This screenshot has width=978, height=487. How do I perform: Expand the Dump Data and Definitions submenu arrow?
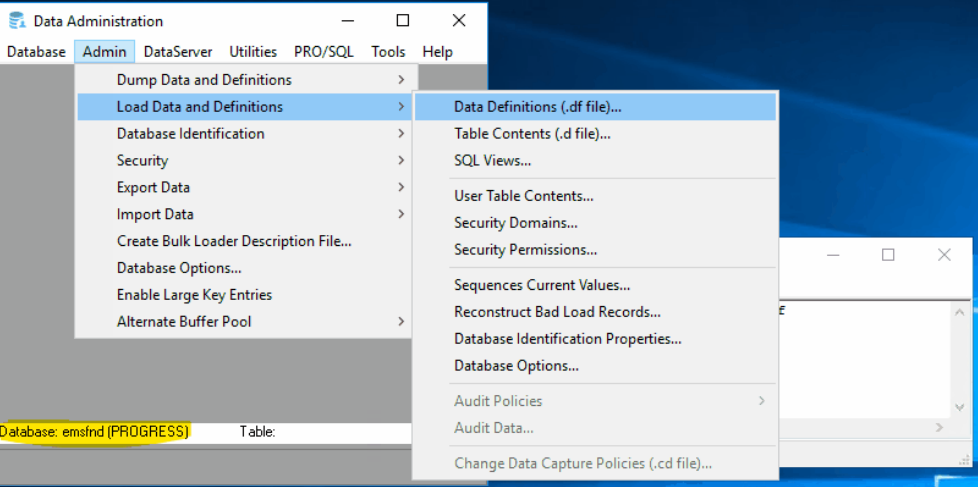click(400, 80)
